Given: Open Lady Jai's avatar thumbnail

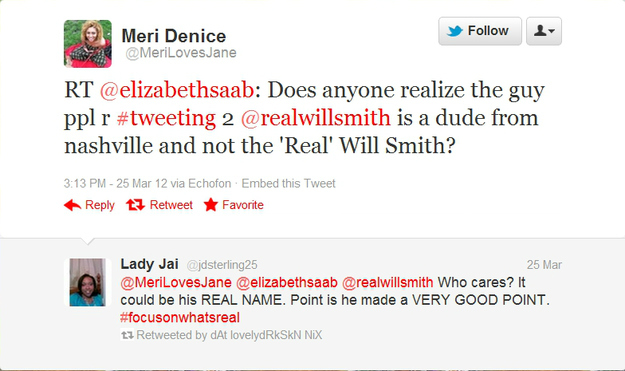Looking at the screenshot, I should (x=88, y=282).
